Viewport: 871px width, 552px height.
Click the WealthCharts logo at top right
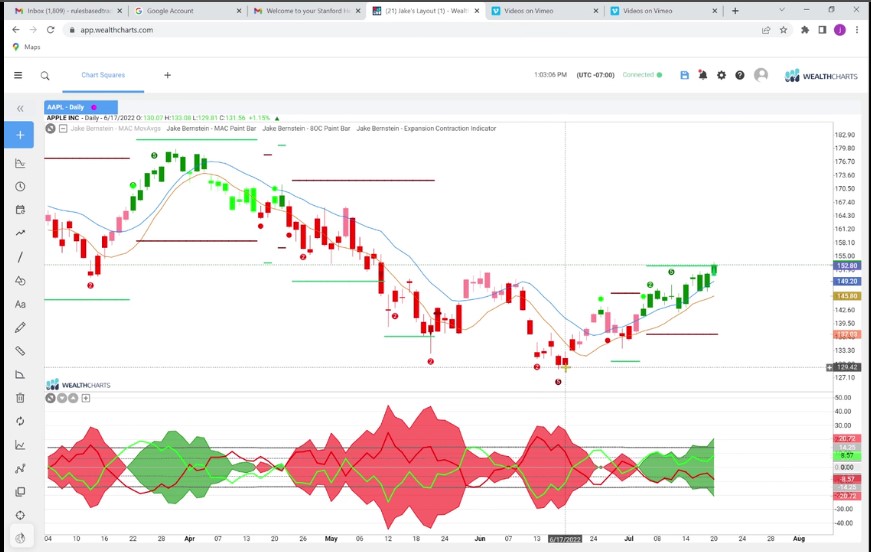(821, 76)
